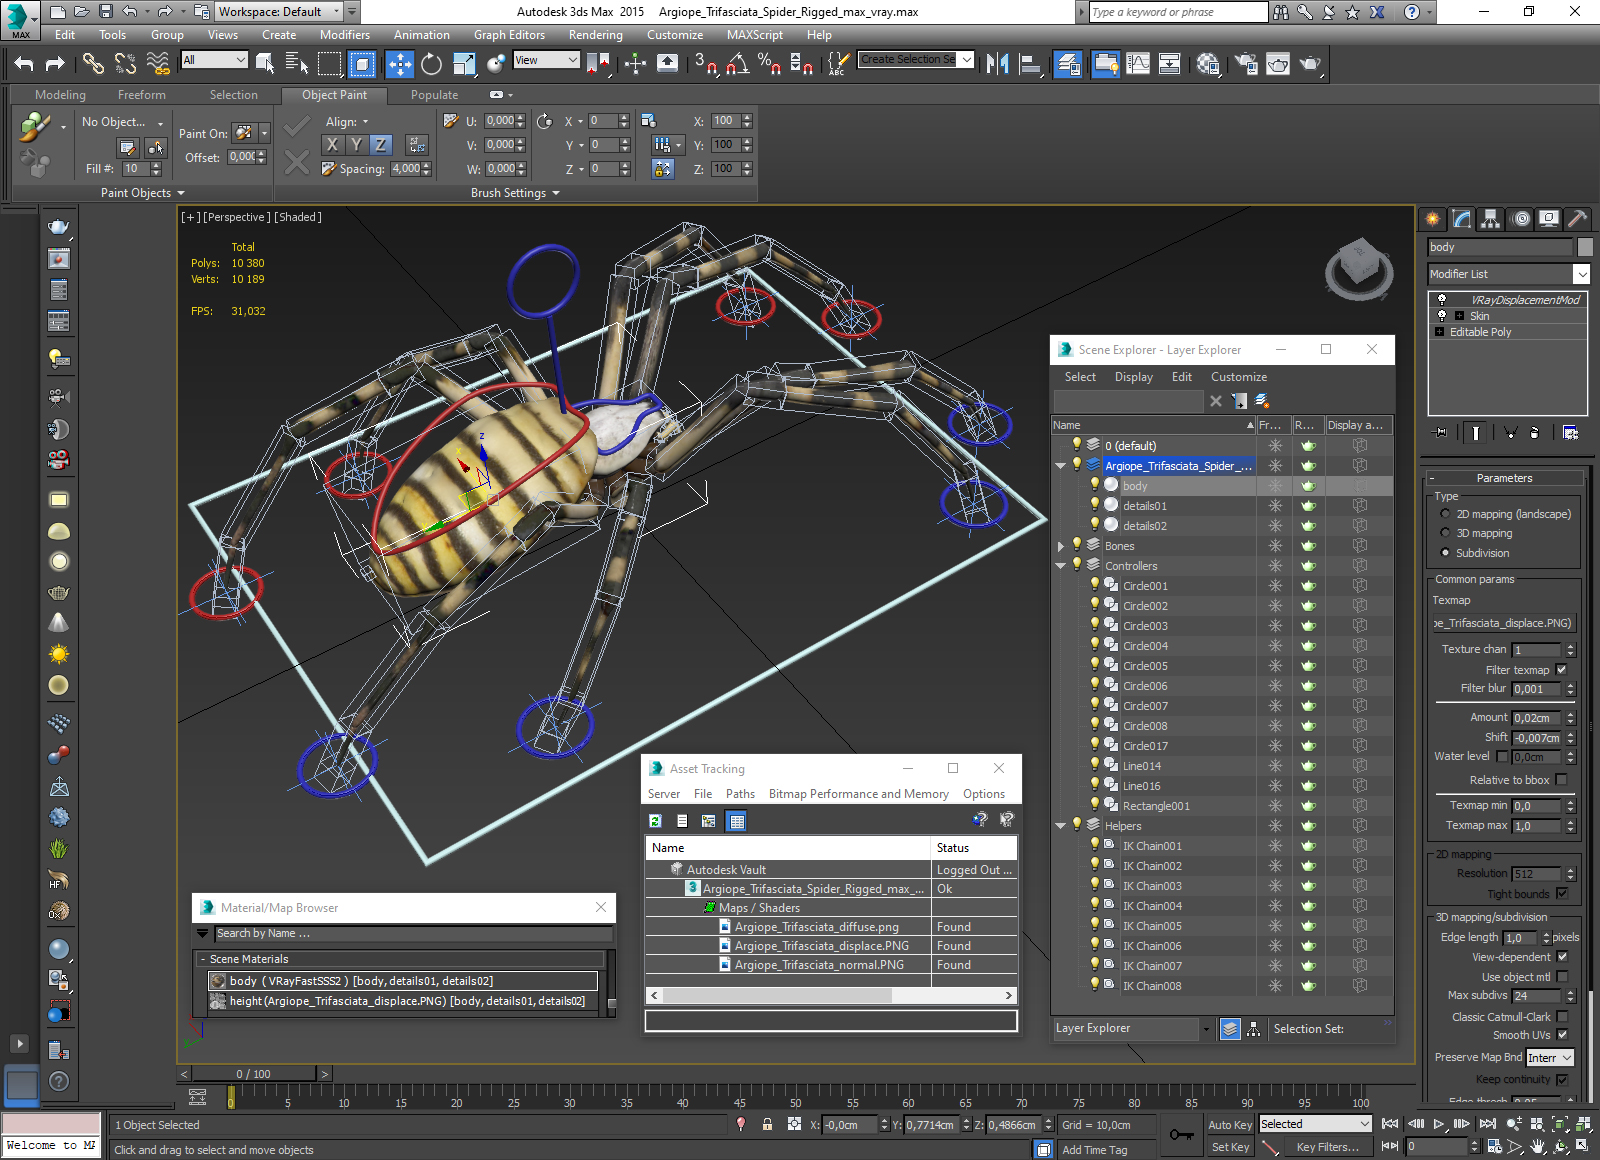The width and height of the screenshot is (1600, 1160).
Task: Open the Modifier List dropdown
Action: (x=1509, y=274)
